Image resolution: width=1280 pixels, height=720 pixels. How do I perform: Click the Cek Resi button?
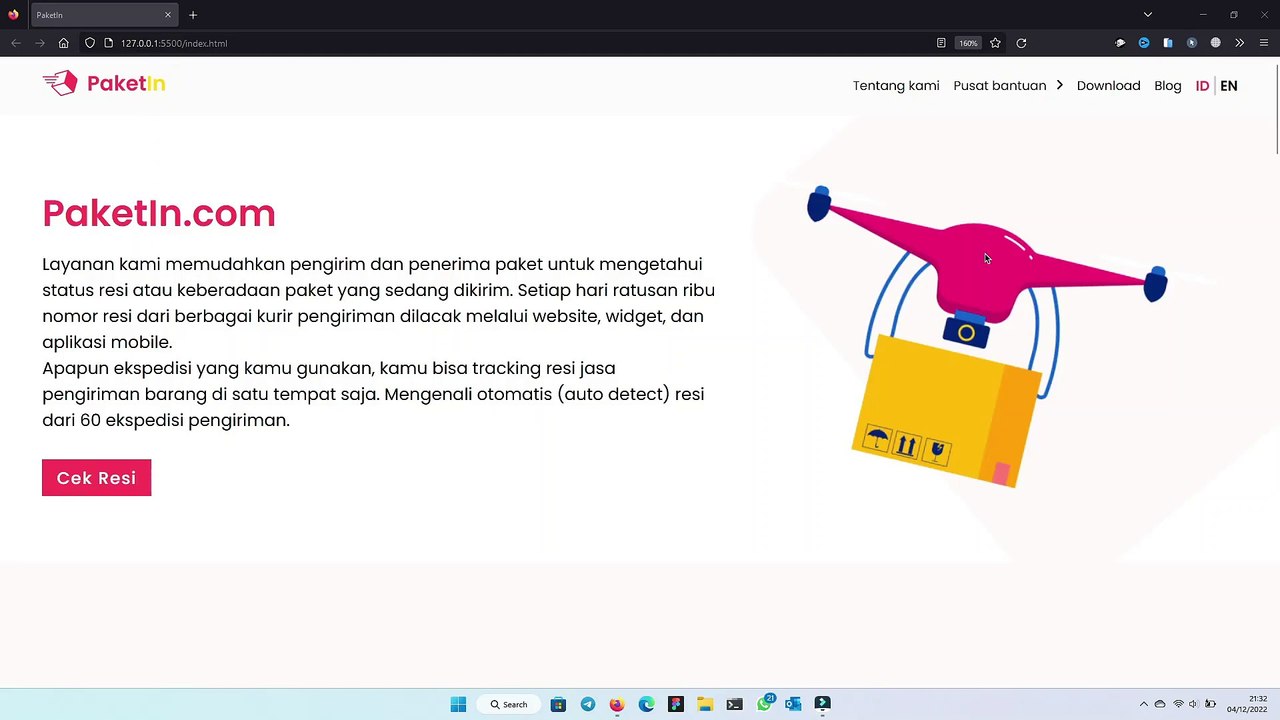(x=96, y=478)
